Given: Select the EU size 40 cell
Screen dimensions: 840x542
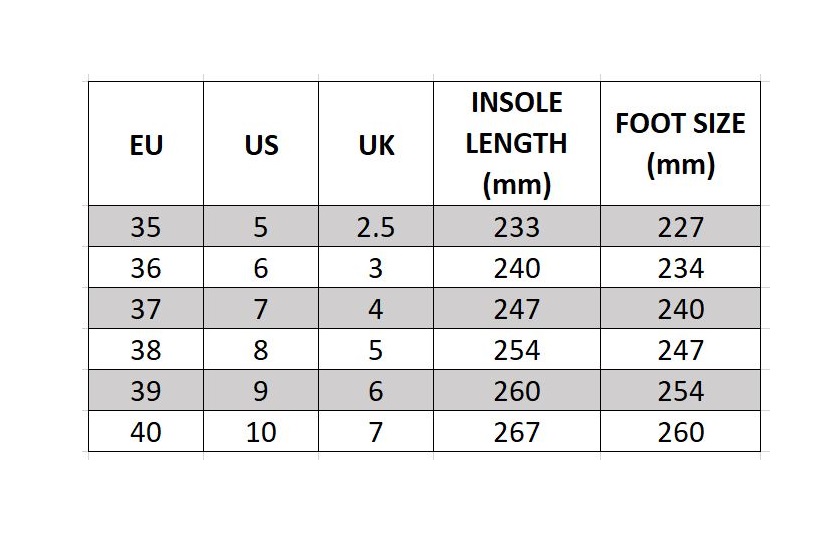Looking at the screenshot, I should click(146, 431).
